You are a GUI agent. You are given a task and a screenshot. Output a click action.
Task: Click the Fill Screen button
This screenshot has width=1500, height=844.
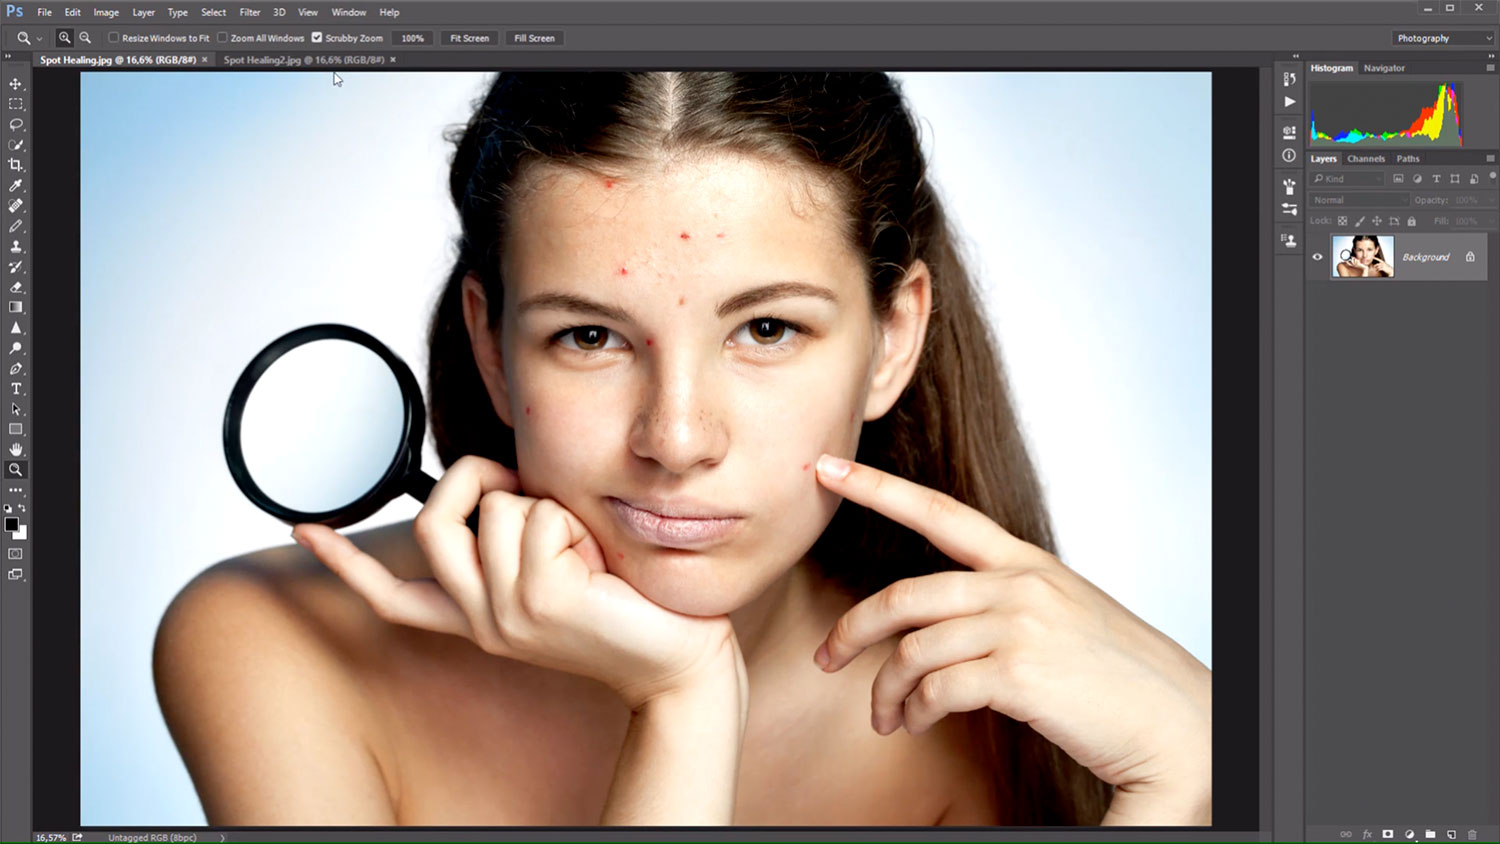click(534, 38)
